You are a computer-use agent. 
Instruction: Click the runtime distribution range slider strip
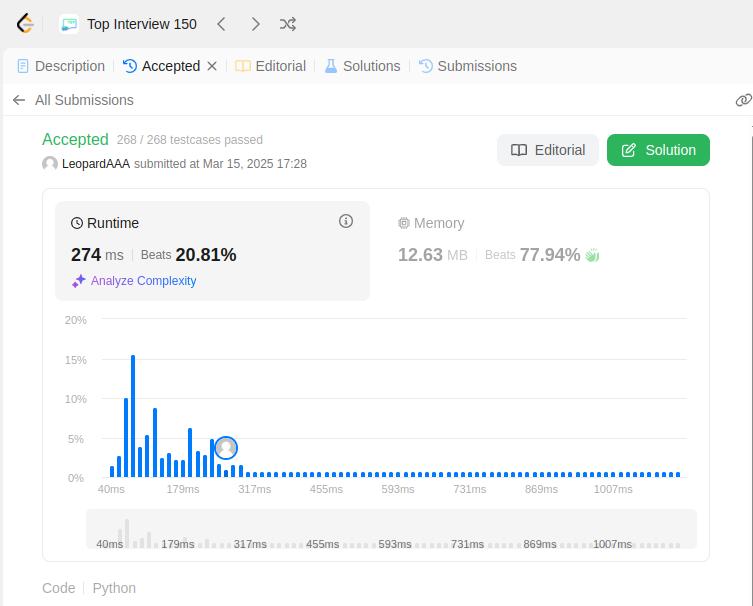[x=391, y=529]
